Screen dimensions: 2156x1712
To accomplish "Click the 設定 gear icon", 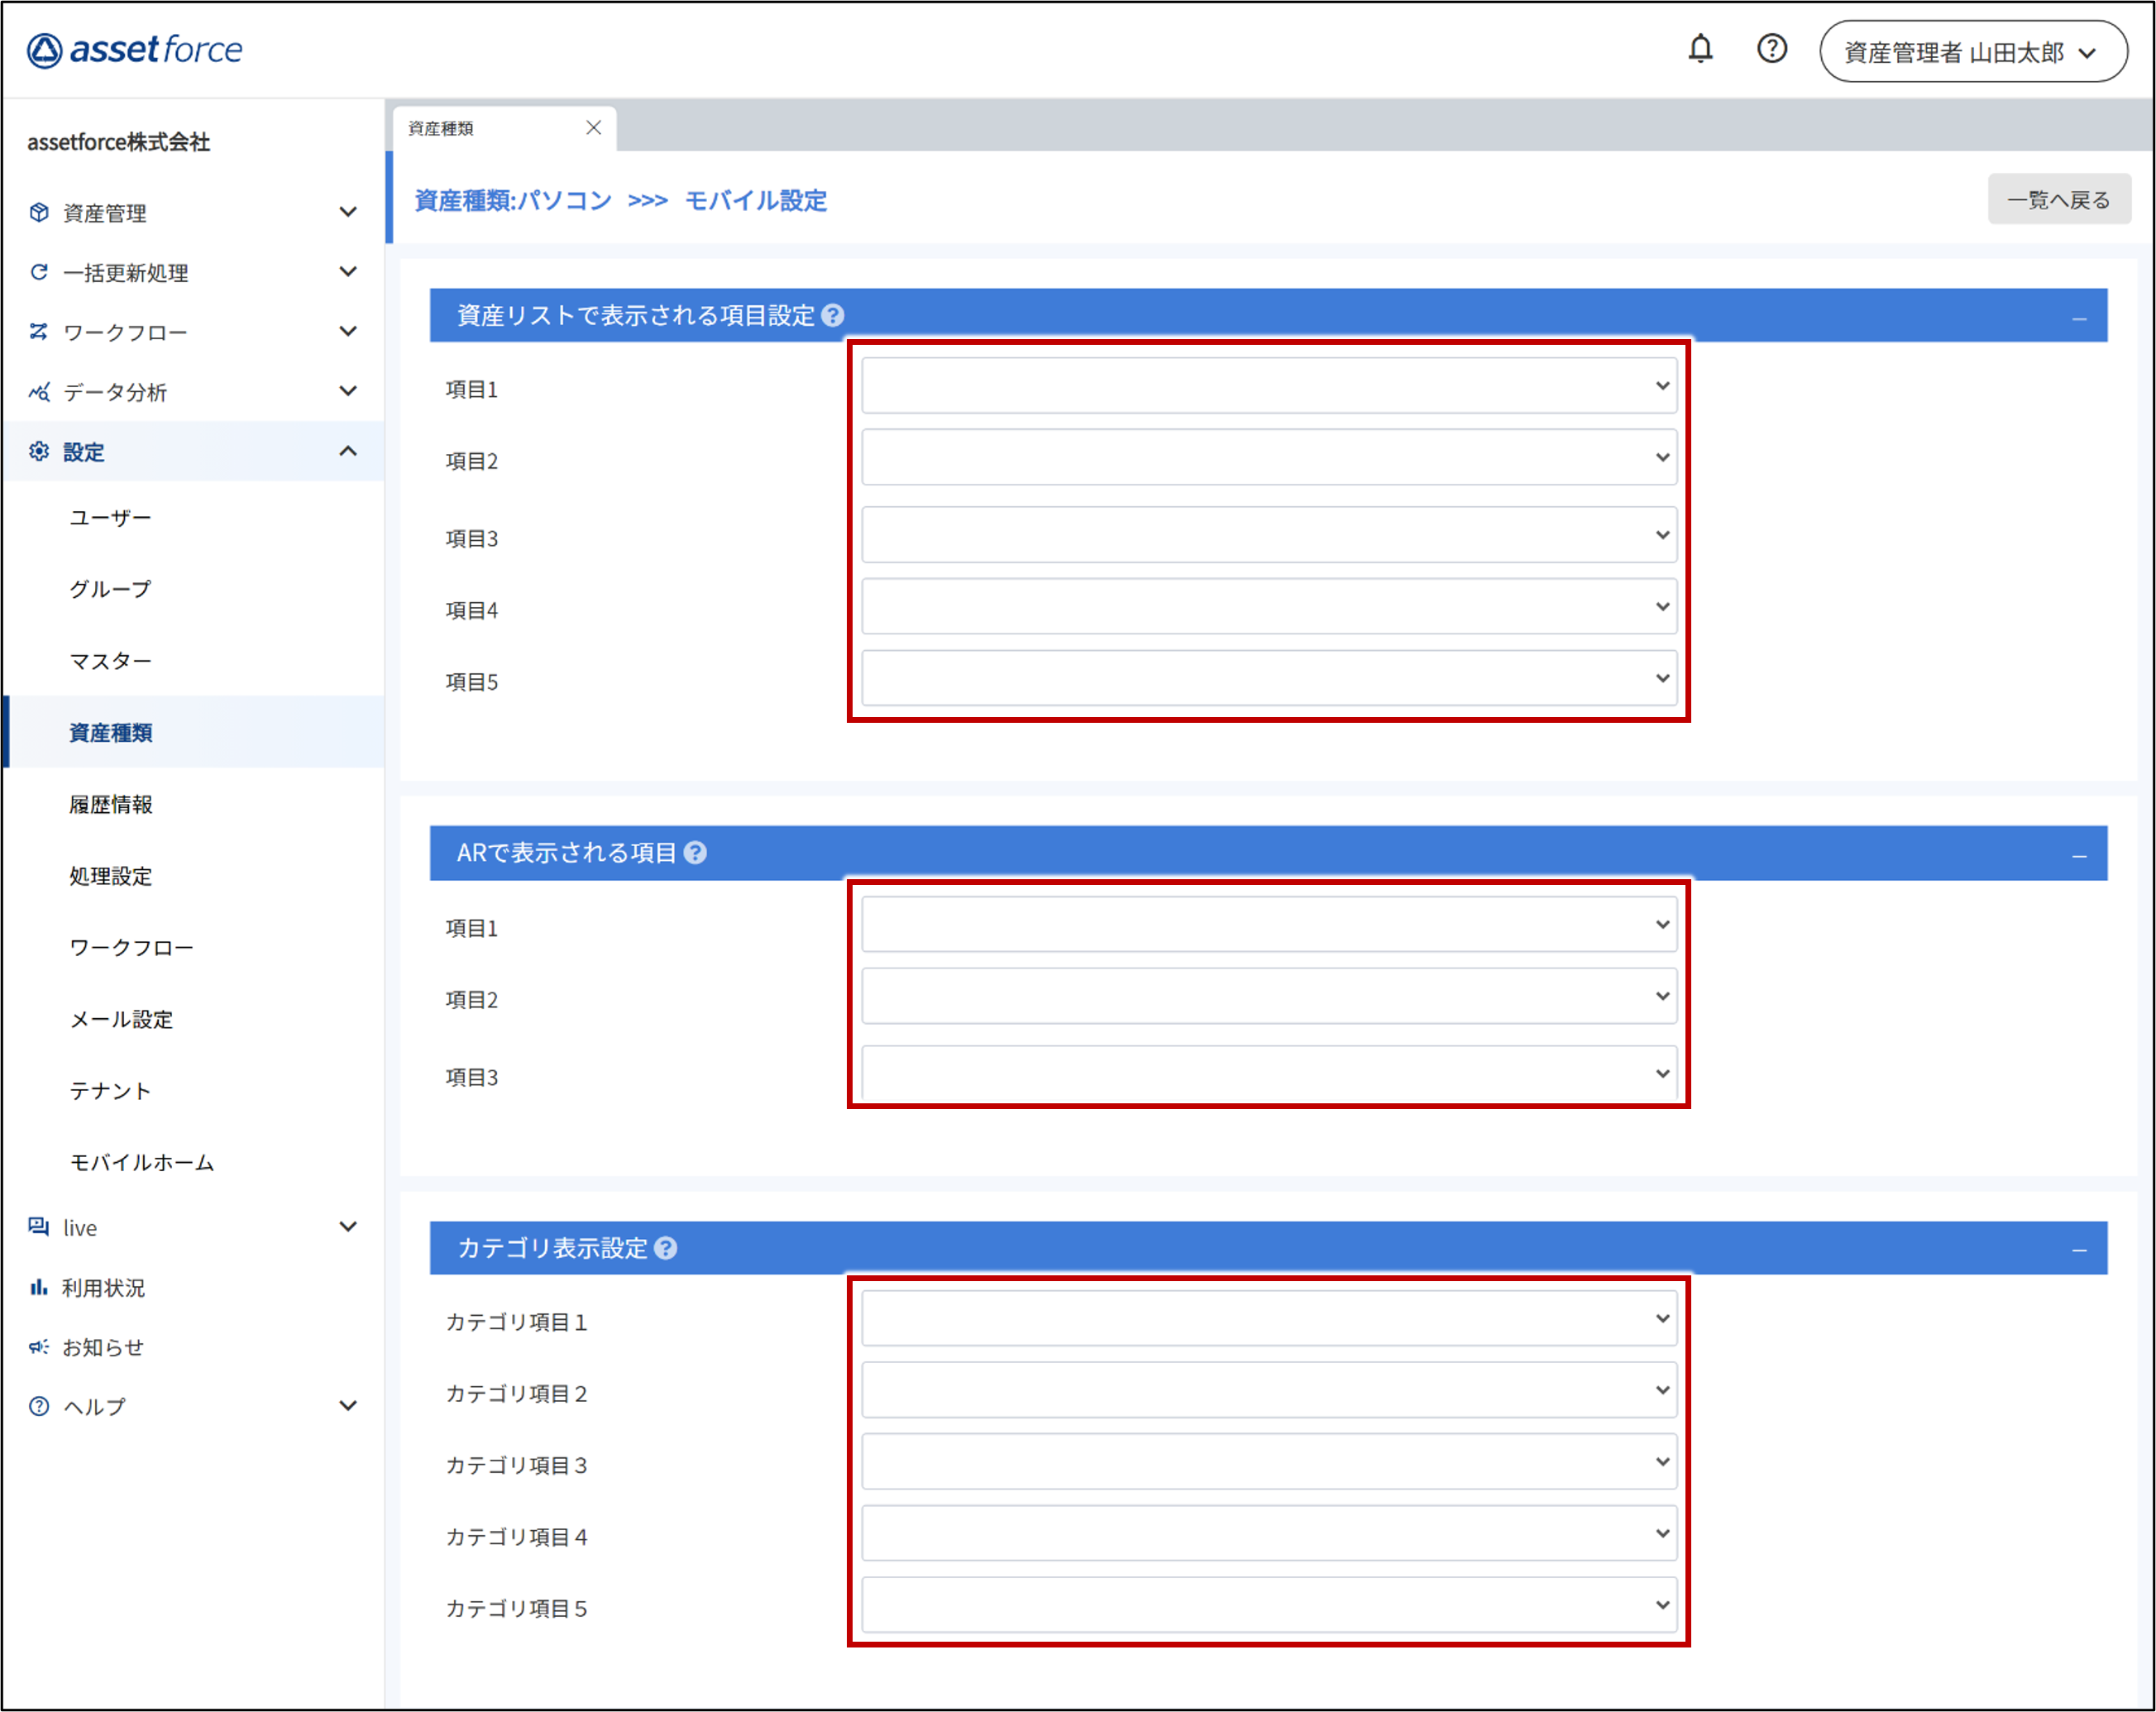I will 39,451.
